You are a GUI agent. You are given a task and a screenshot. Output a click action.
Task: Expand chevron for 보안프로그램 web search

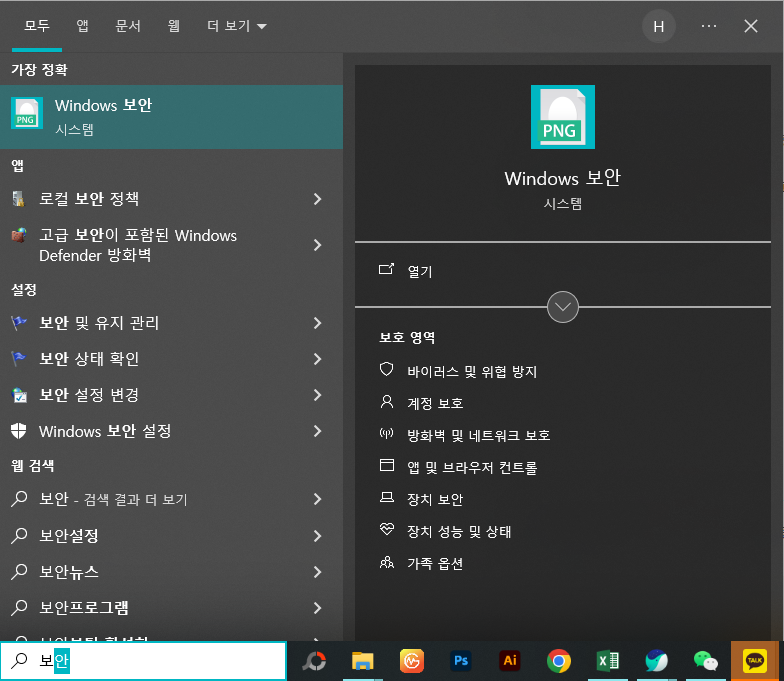click(x=317, y=608)
